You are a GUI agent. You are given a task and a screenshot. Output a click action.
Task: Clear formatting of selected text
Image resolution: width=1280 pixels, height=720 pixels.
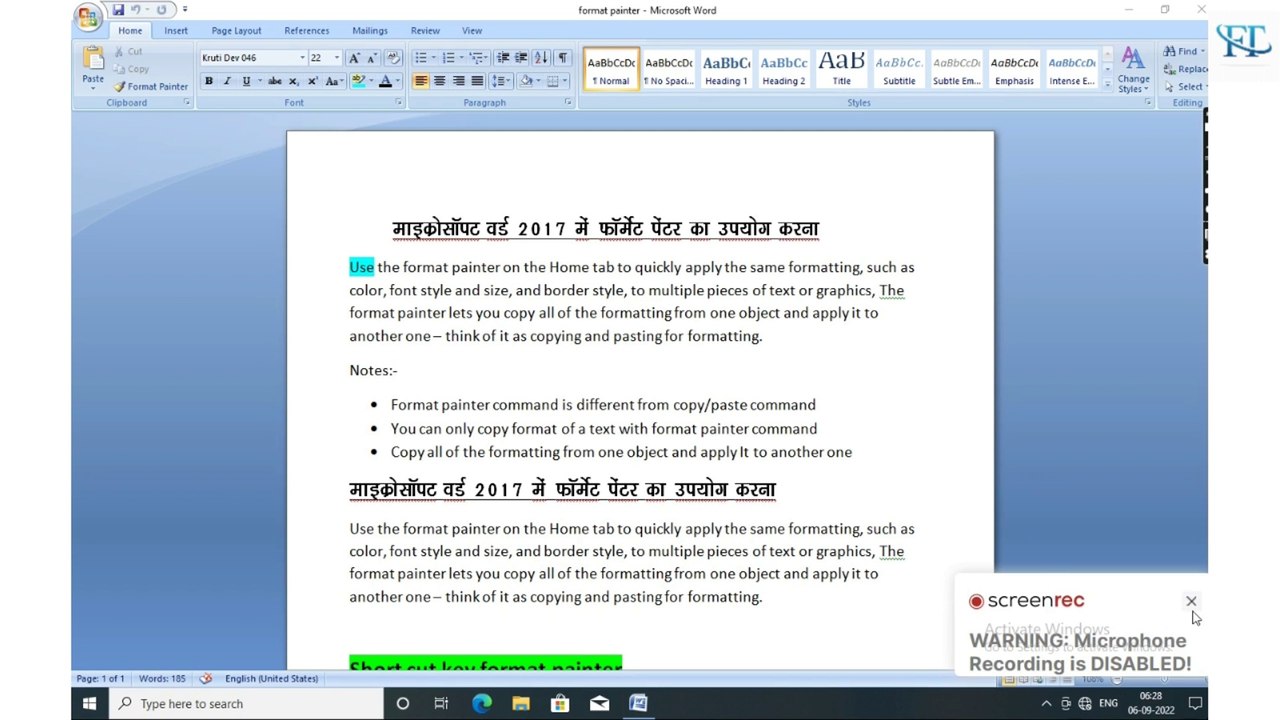[393, 58]
